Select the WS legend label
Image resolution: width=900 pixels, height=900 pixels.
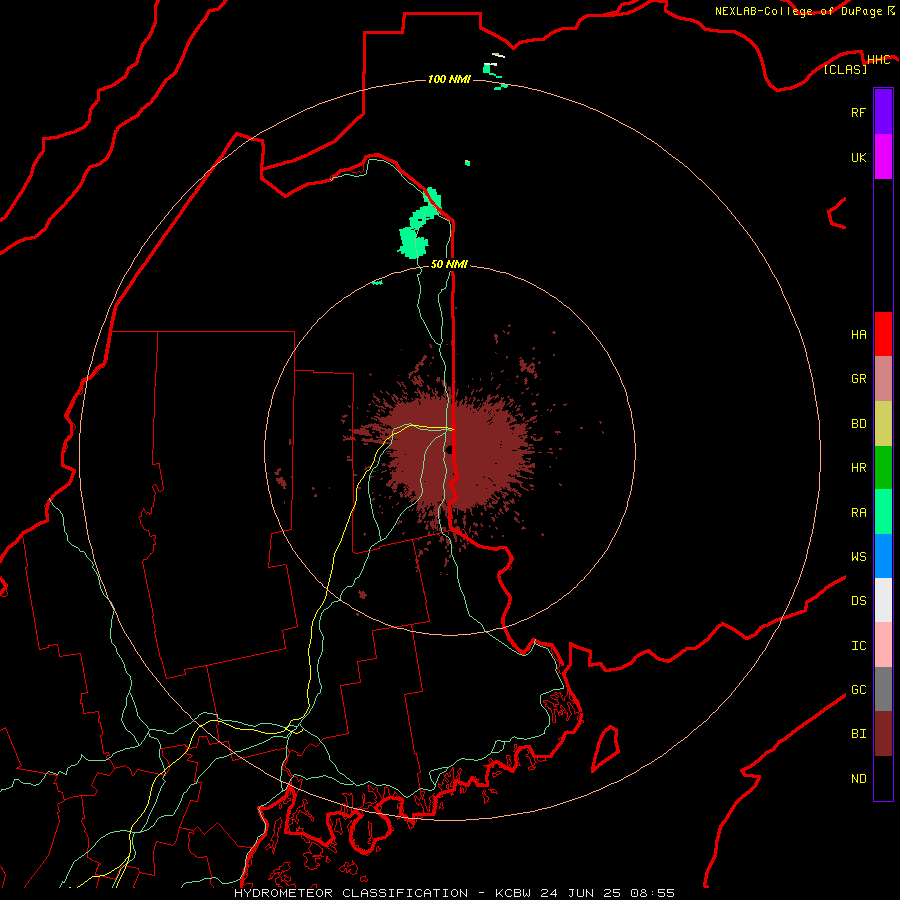pyautogui.click(x=858, y=556)
